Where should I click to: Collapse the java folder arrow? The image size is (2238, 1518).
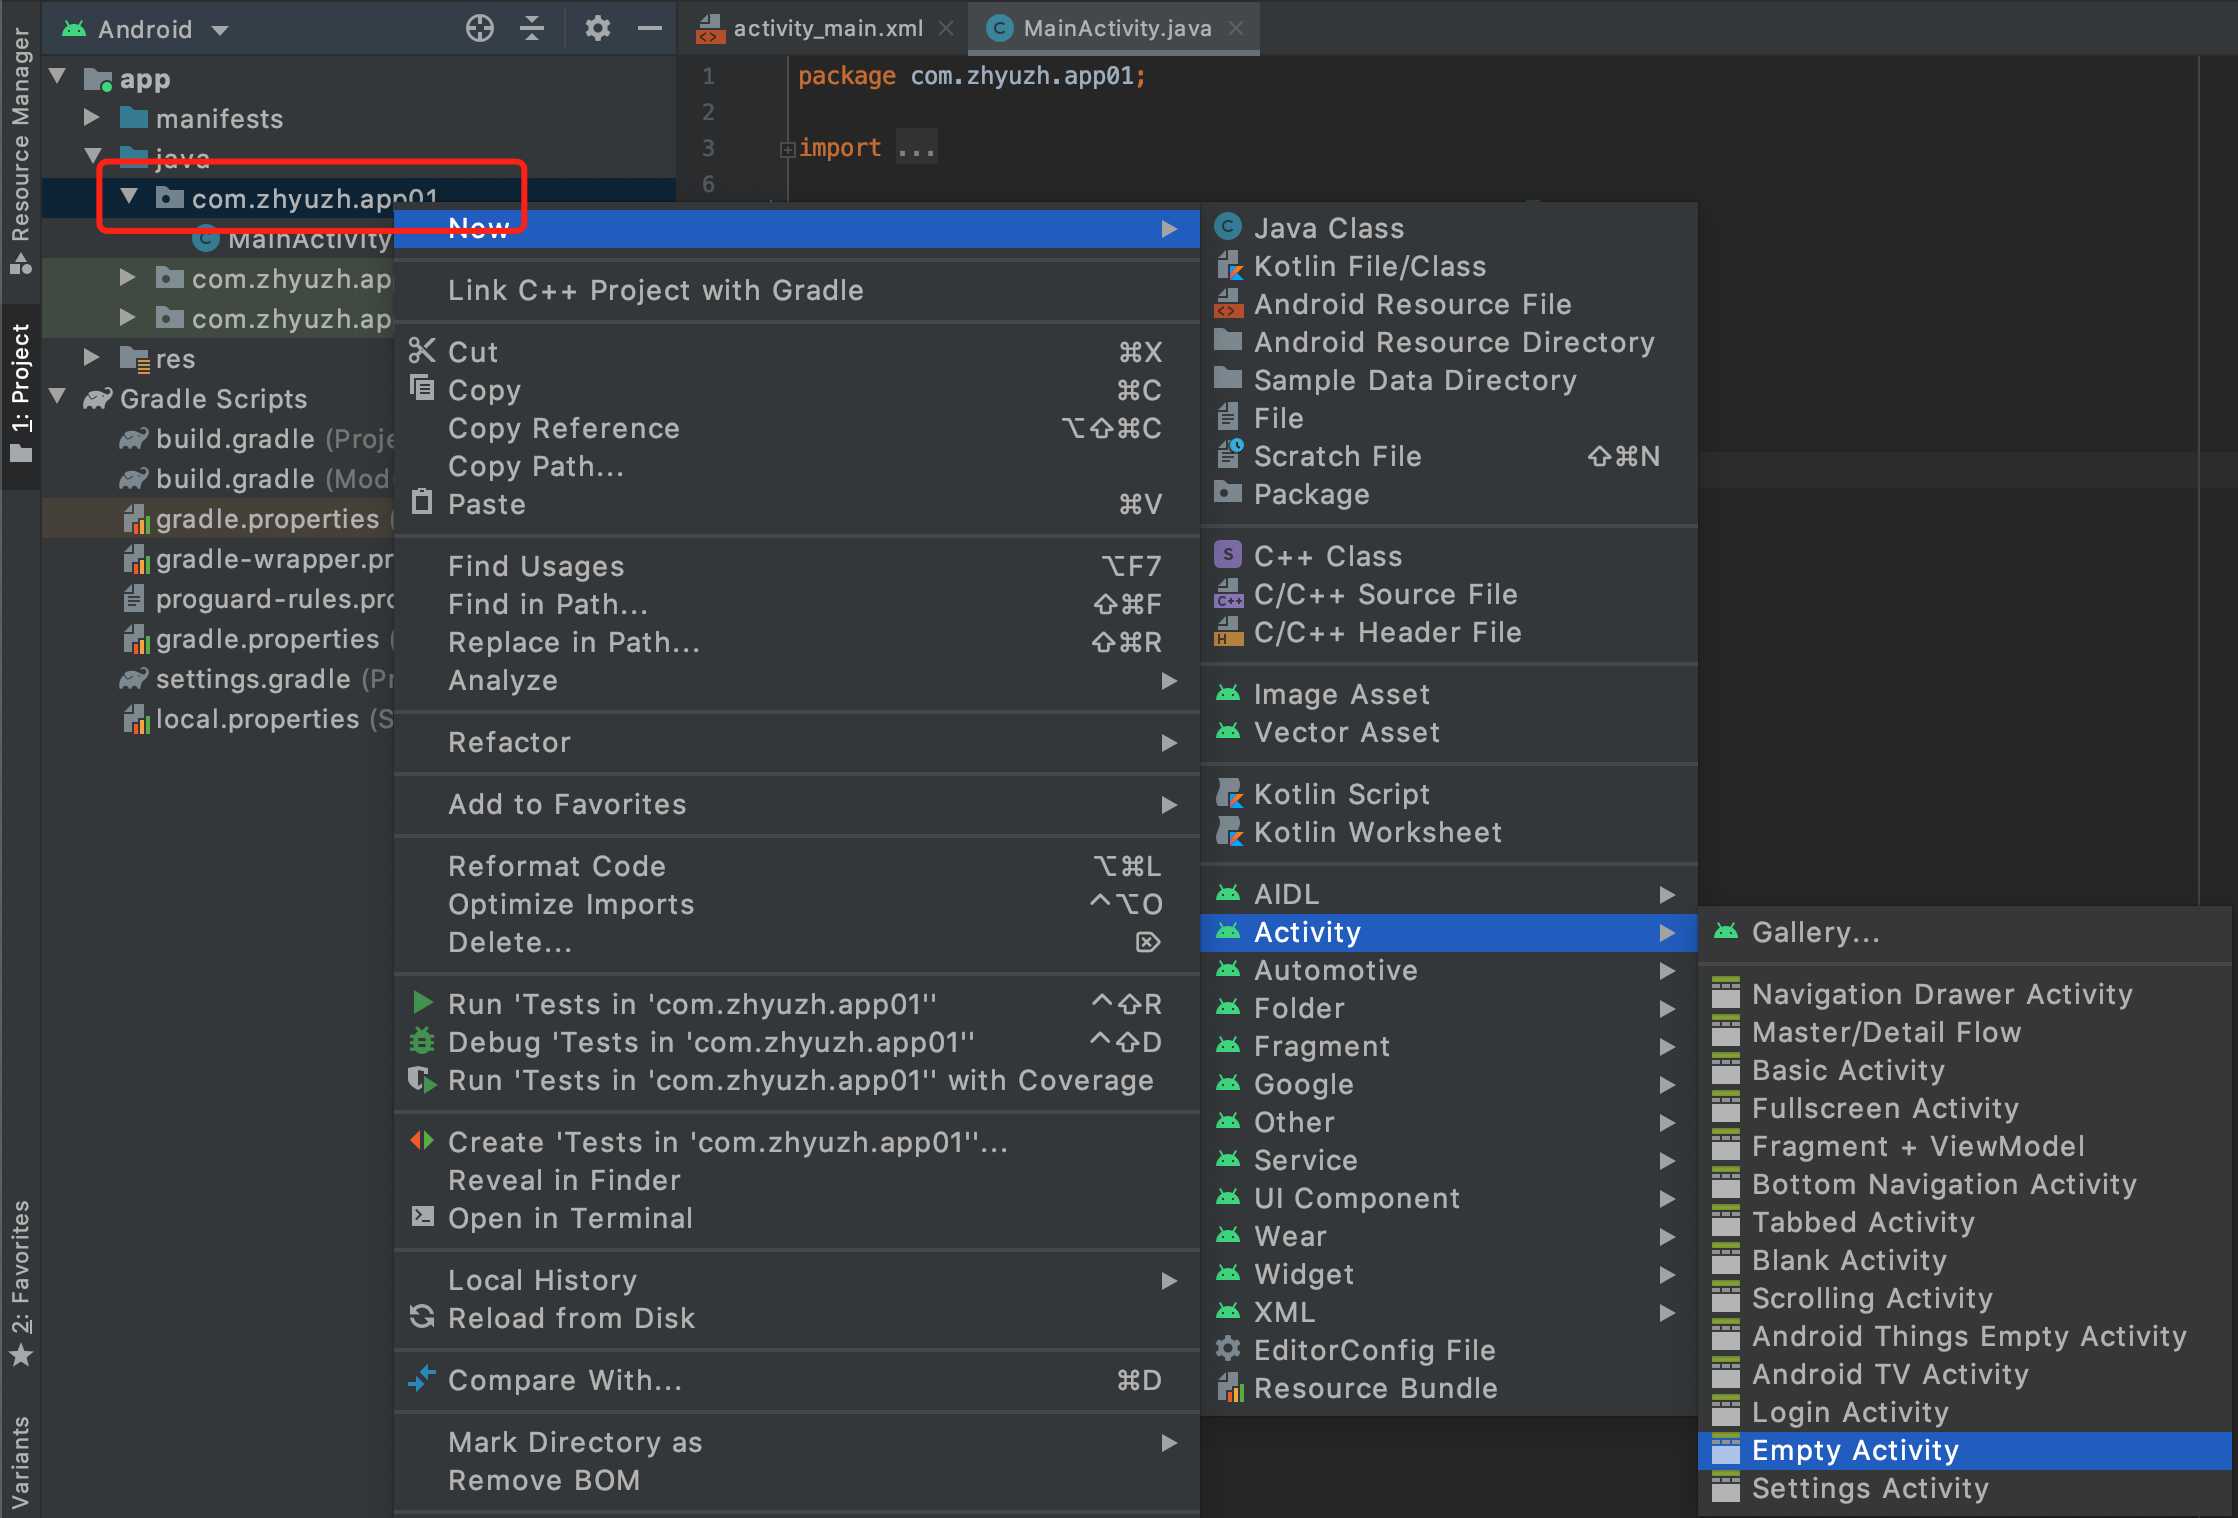click(x=93, y=156)
